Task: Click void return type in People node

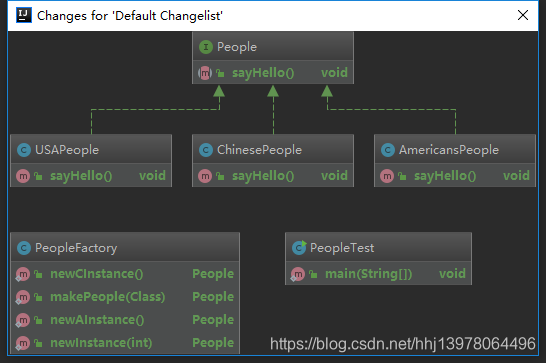Action: tap(334, 72)
